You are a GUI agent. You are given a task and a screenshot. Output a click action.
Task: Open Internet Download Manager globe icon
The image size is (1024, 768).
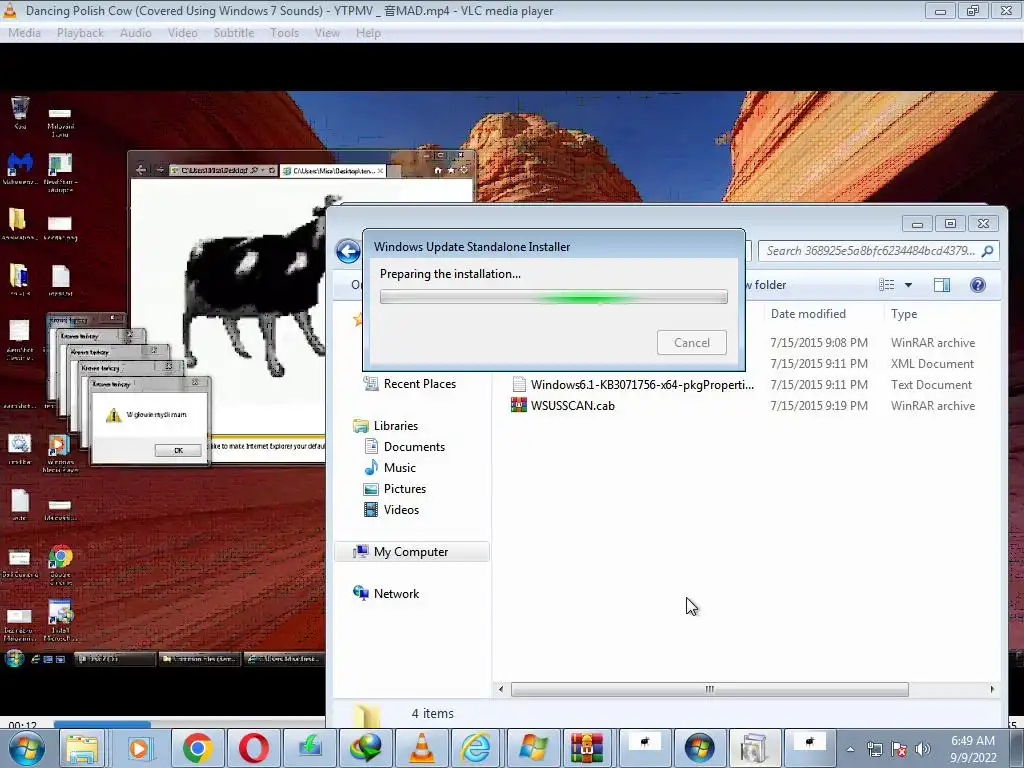coord(366,748)
